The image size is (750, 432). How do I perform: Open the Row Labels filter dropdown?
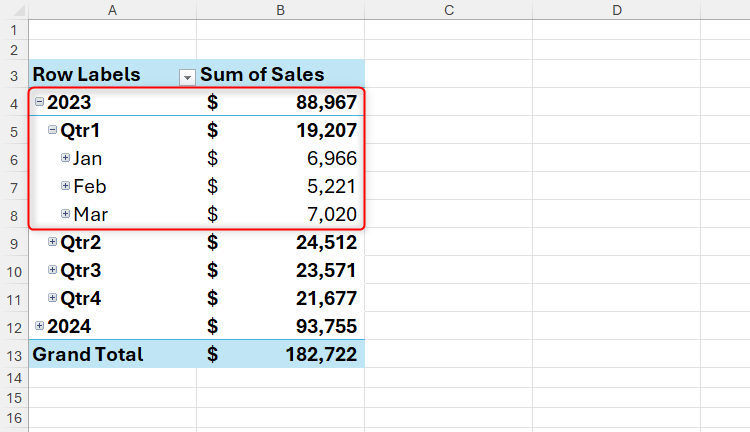(186, 76)
